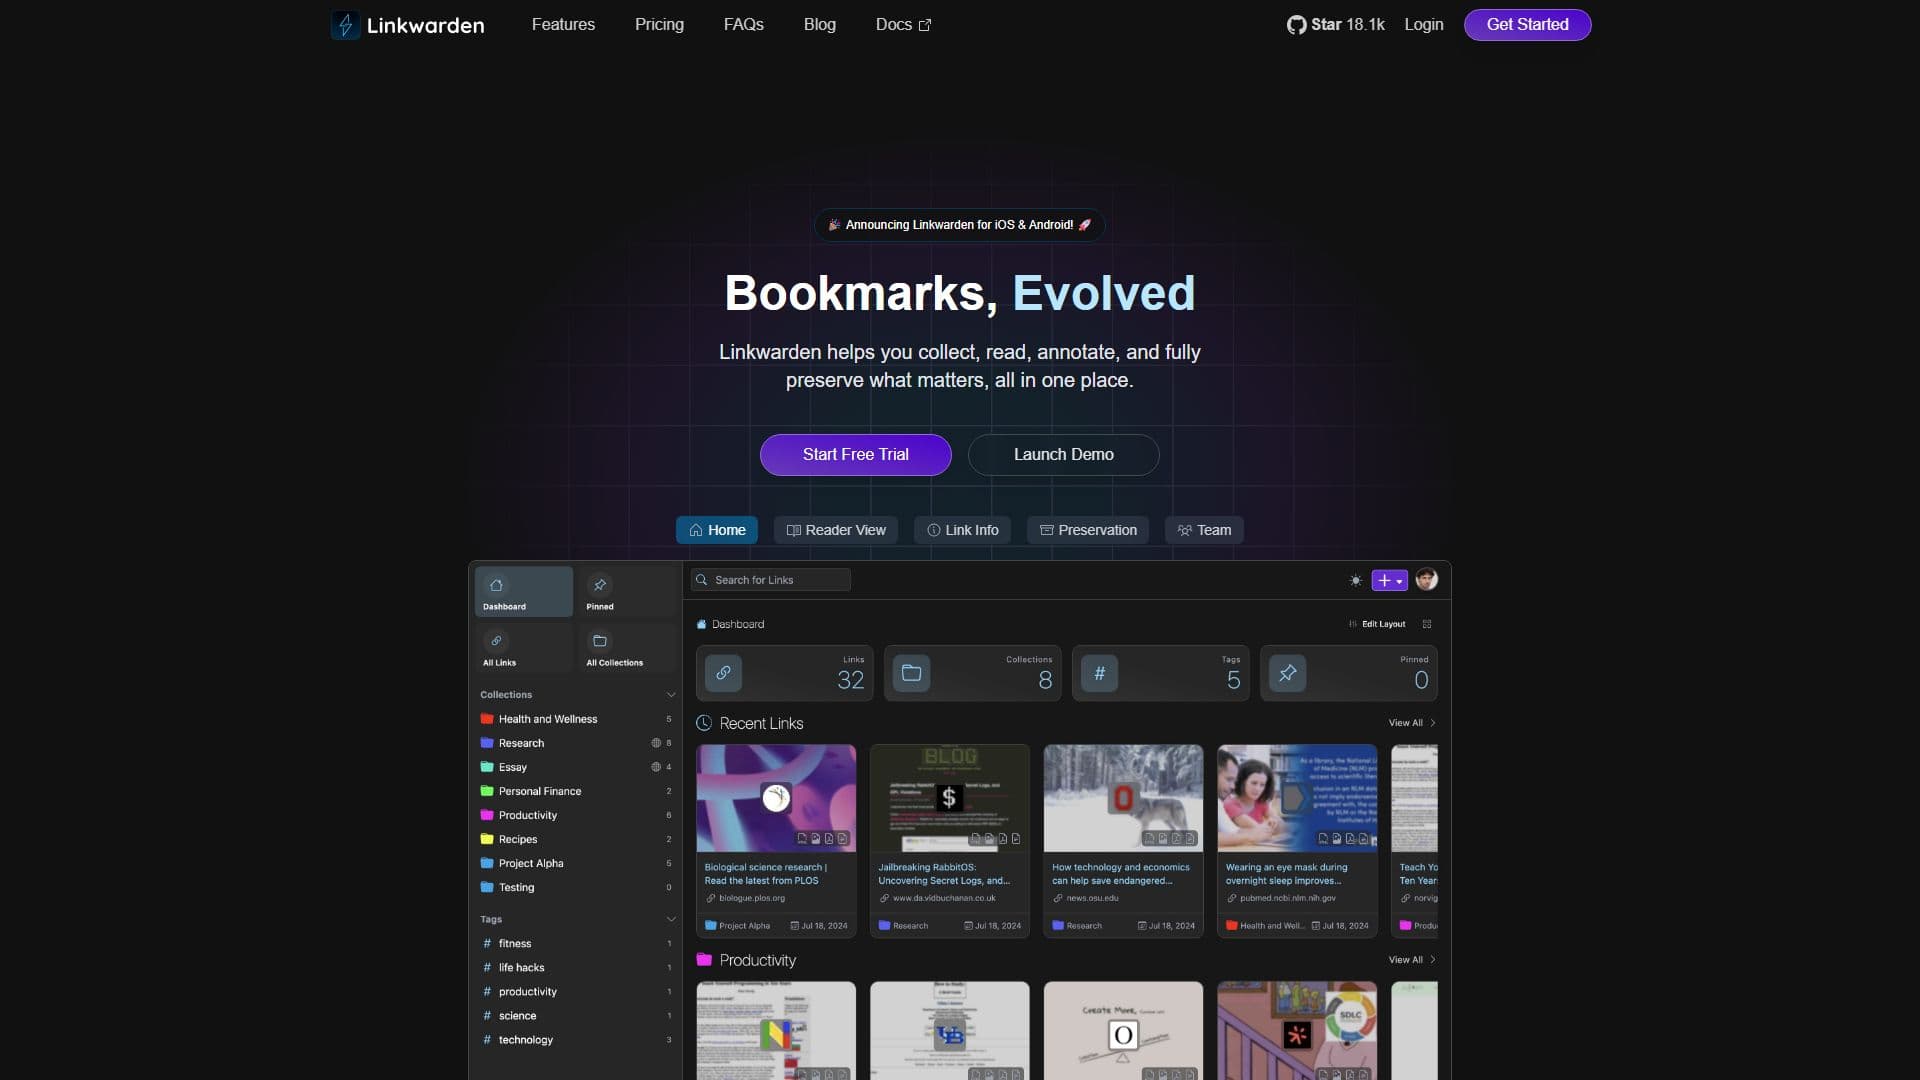Open the Essay collection
Image resolution: width=1920 pixels, height=1080 pixels.
(x=575, y=767)
